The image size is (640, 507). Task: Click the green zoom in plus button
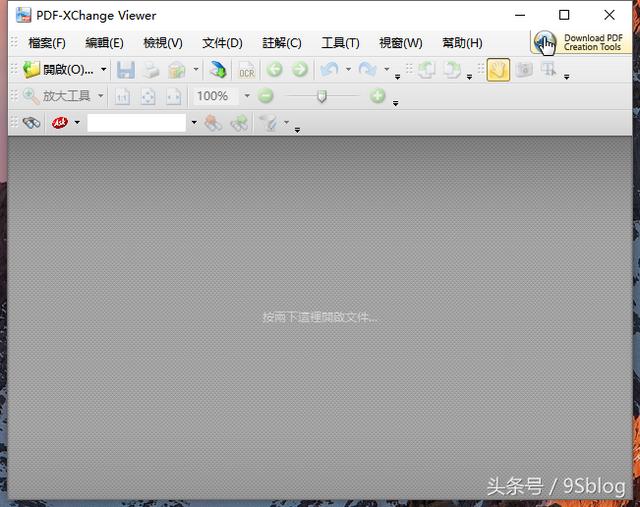(378, 96)
